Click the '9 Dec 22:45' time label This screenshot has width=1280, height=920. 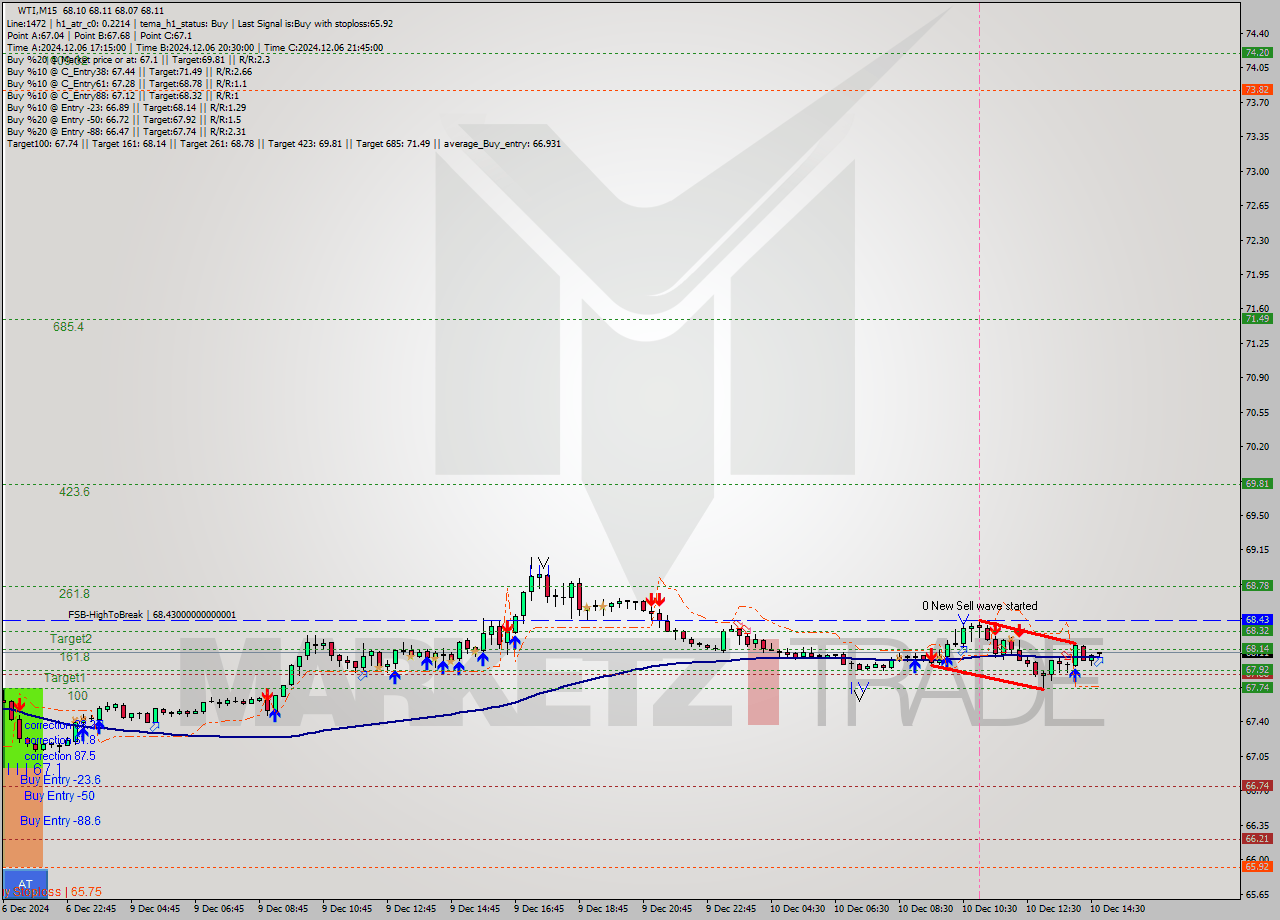pyautogui.click(x=732, y=909)
